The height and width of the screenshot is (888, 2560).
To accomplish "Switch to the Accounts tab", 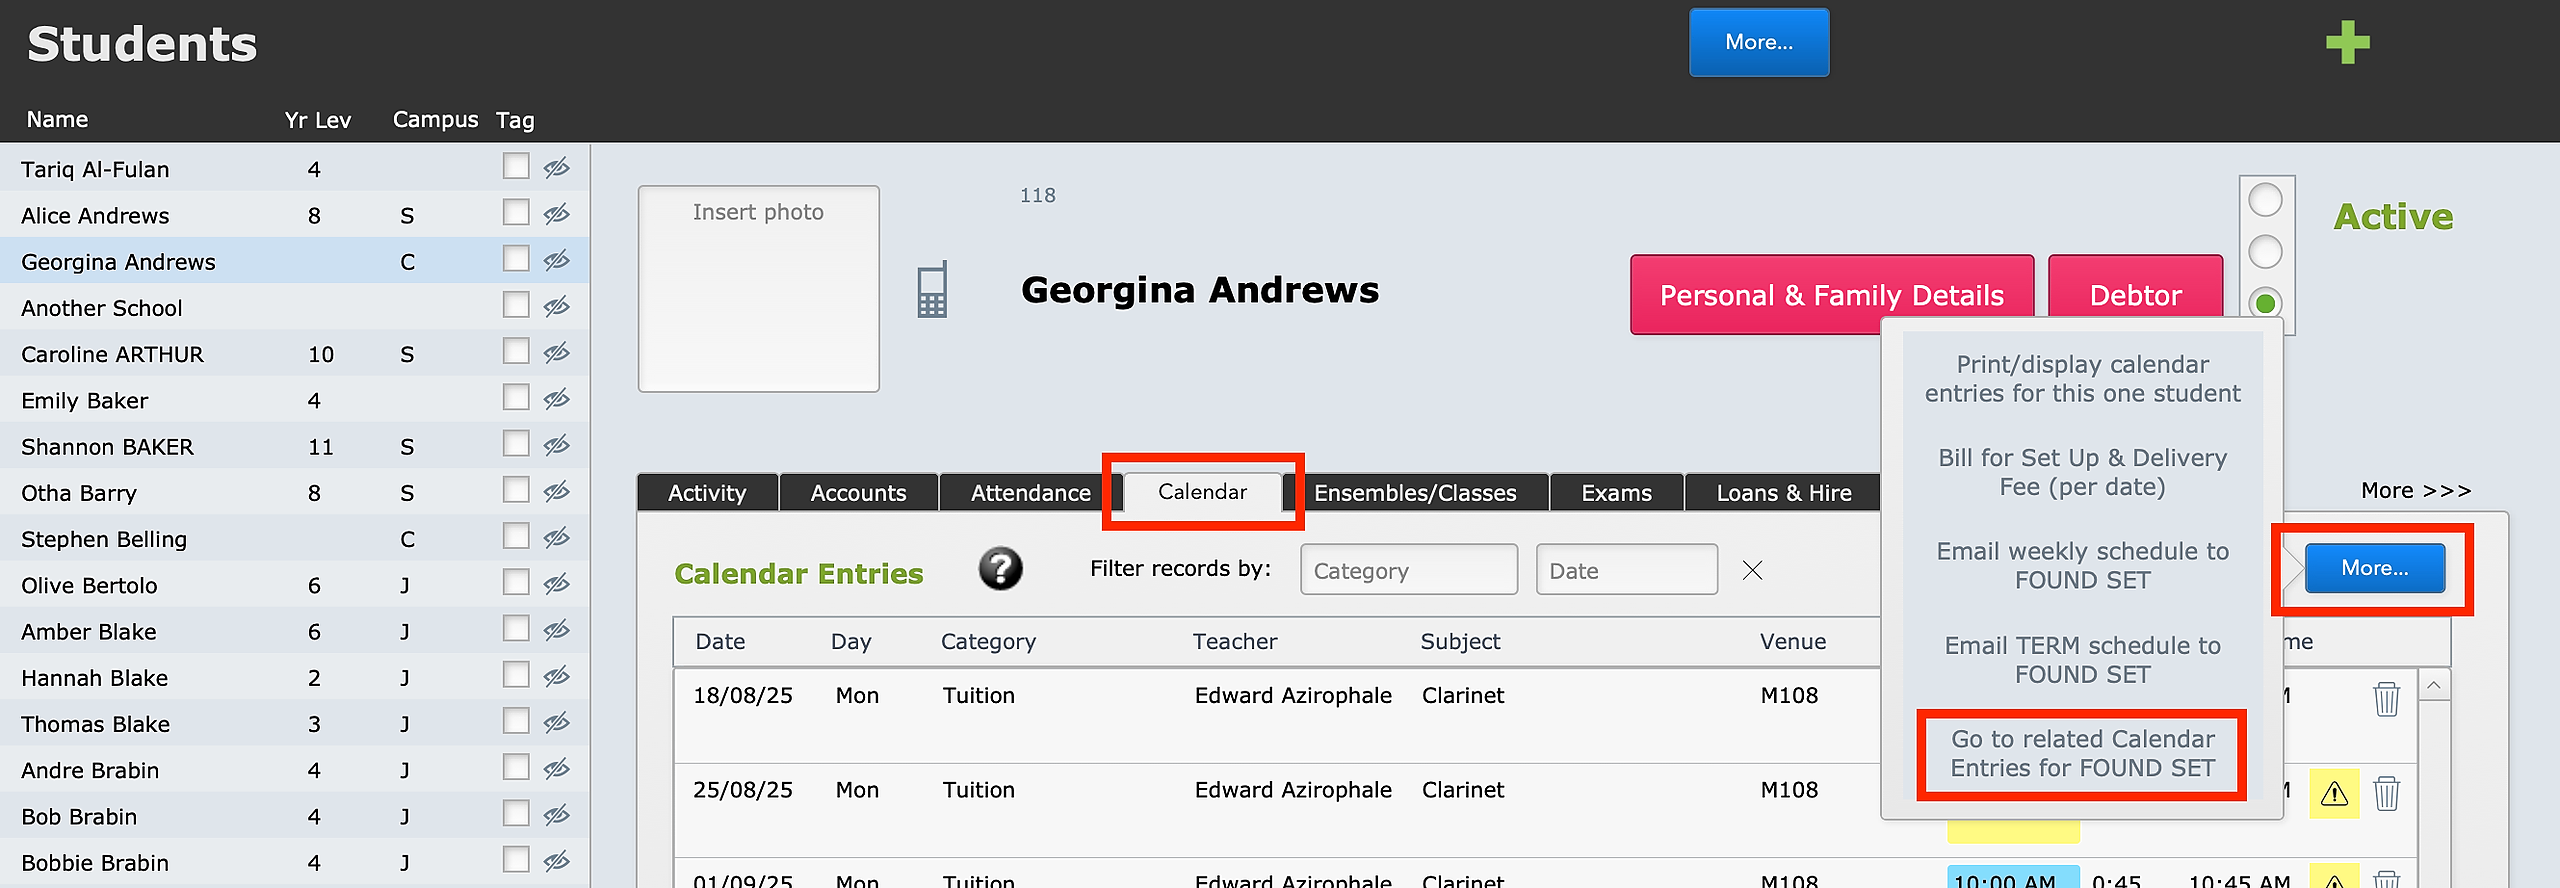I will click(x=858, y=493).
